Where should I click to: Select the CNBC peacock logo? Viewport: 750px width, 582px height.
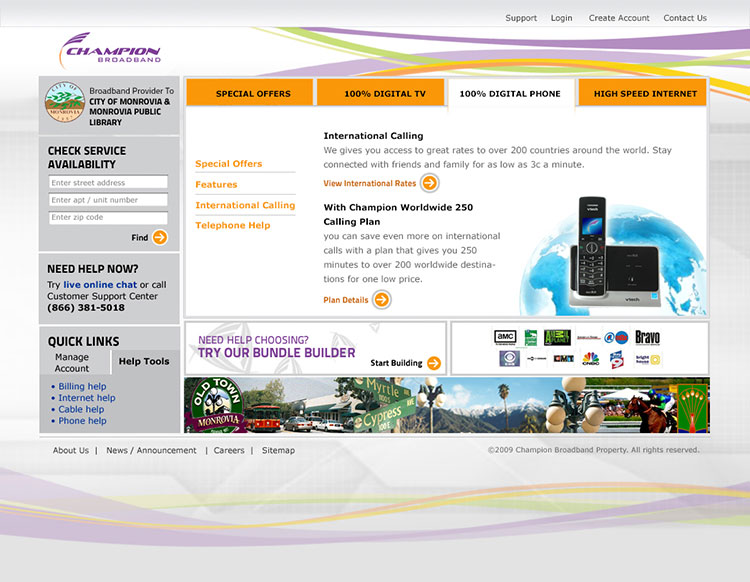click(591, 358)
